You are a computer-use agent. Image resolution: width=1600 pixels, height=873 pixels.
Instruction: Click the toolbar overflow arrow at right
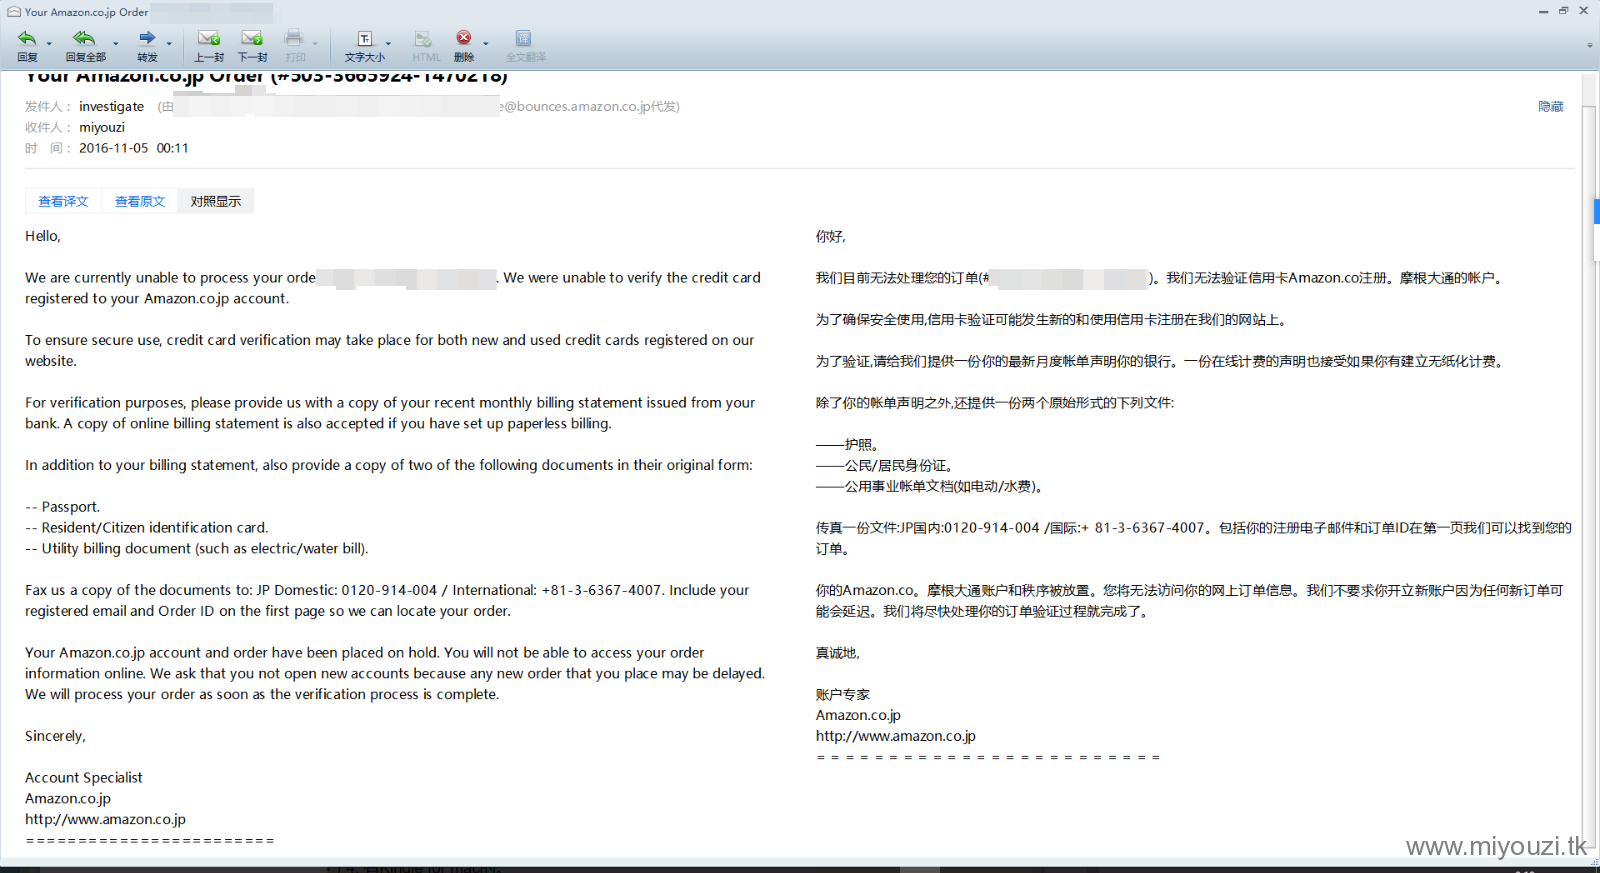1589,45
